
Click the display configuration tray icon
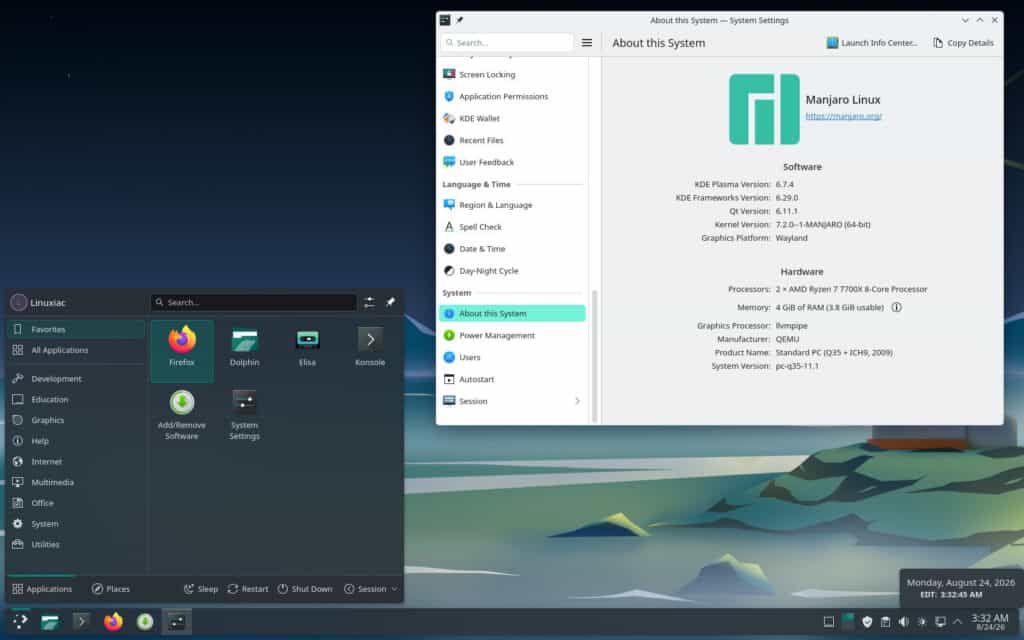[x=940, y=622]
